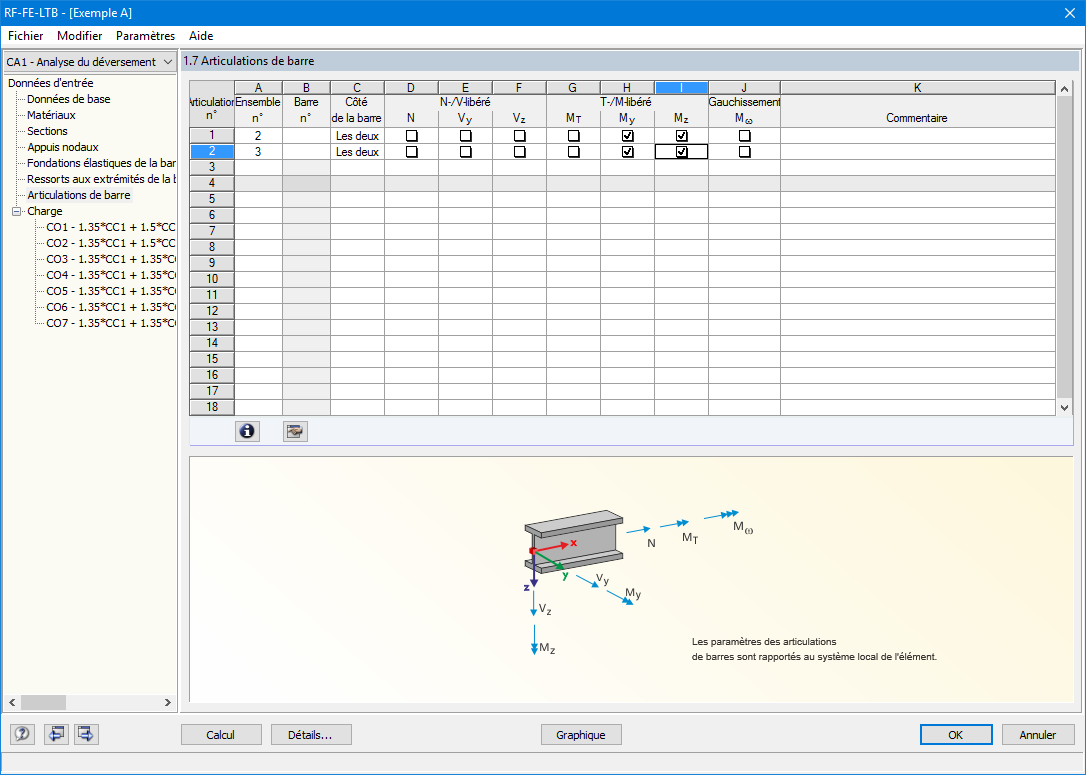
Task: Toggle N release checkbox for articulation 2
Action: (411, 152)
